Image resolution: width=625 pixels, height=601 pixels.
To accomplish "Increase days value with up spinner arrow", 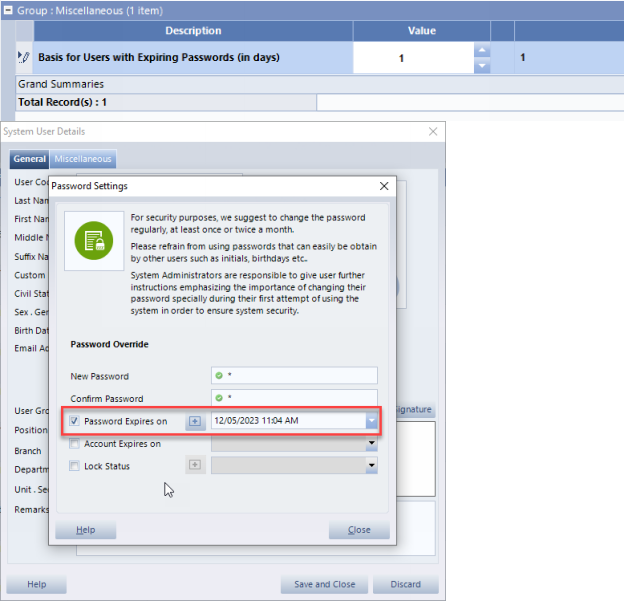I will pos(482,51).
